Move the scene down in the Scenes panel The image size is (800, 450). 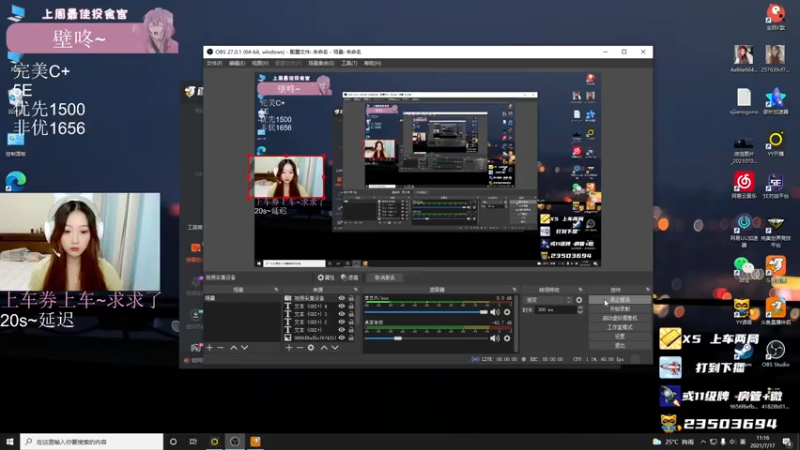coord(244,347)
